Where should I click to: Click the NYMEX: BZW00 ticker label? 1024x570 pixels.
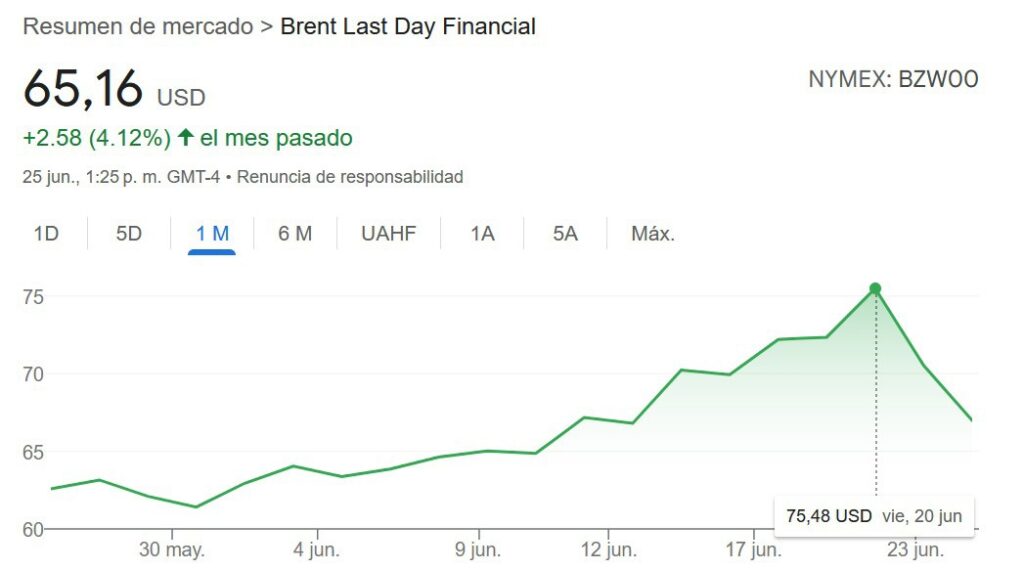click(893, 80)
